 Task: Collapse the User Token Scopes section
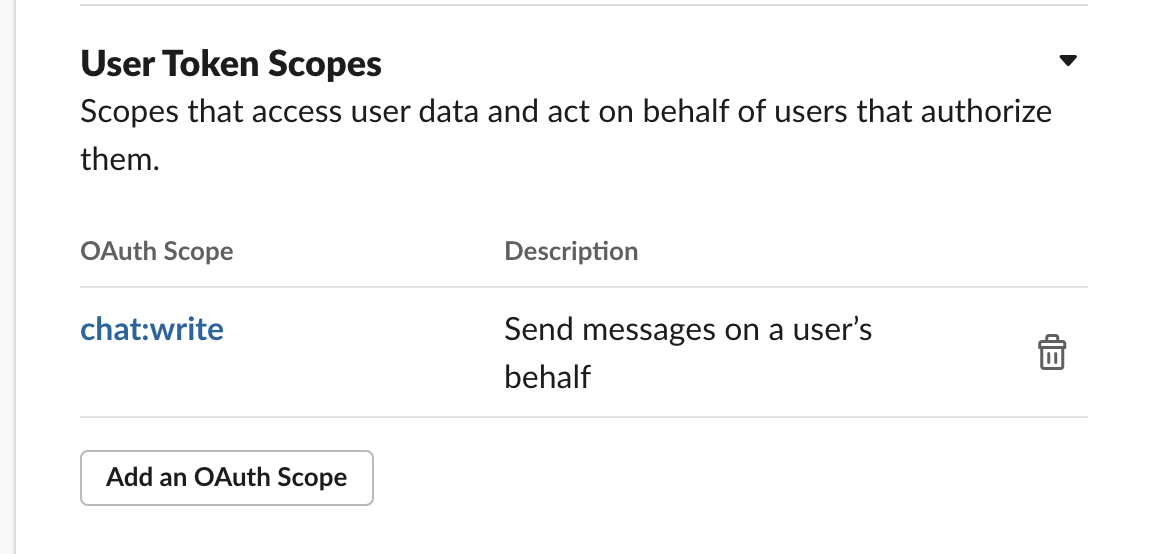(1068, 61)
